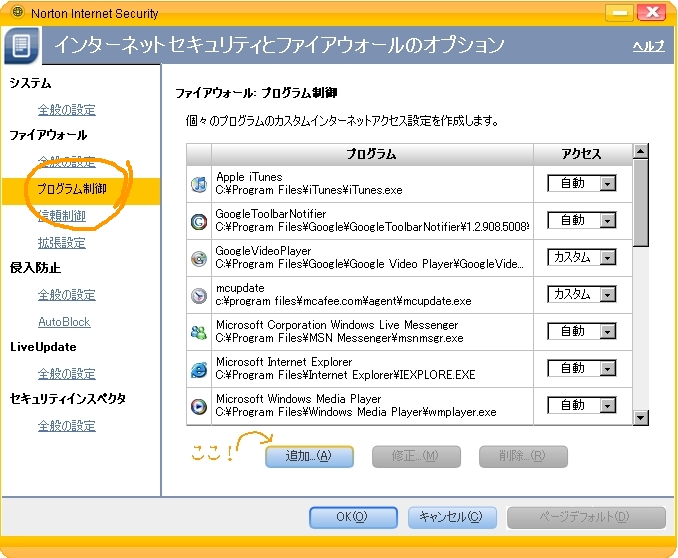
Task: Click the 追加 (A) button
Action: 309,456
